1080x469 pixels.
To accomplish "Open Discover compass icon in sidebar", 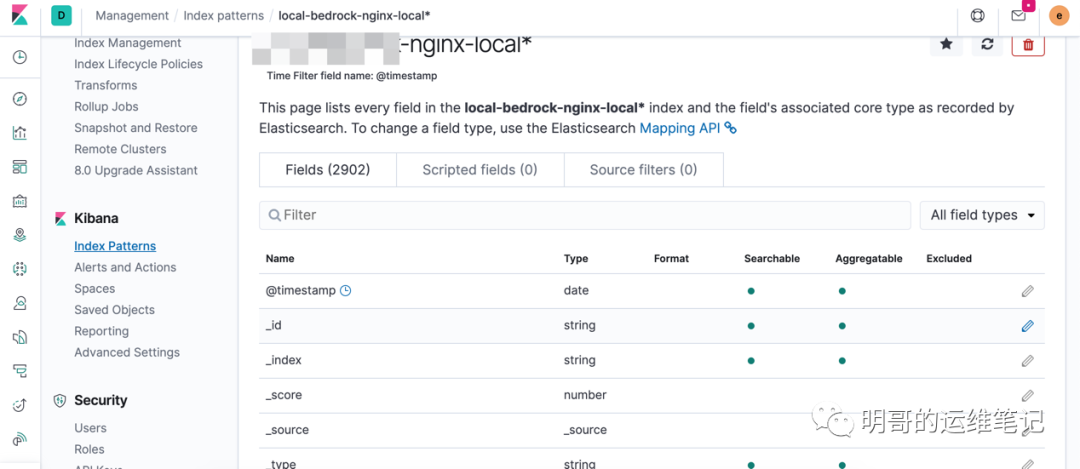I will (20, 99).
